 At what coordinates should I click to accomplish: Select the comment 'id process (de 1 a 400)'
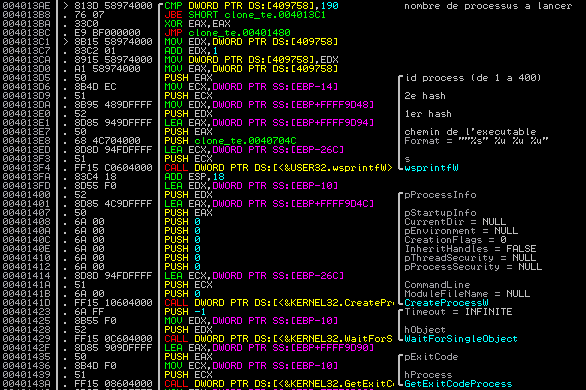tap(473, 78)
